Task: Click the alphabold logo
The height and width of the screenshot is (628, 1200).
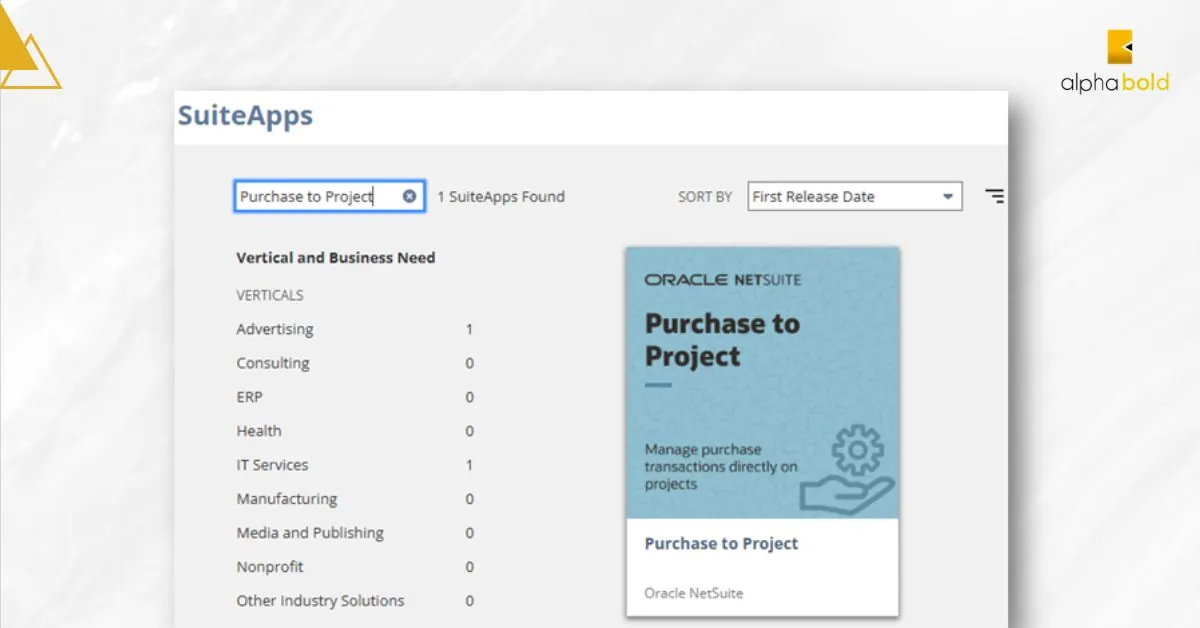Action: tap(1115, 62)
